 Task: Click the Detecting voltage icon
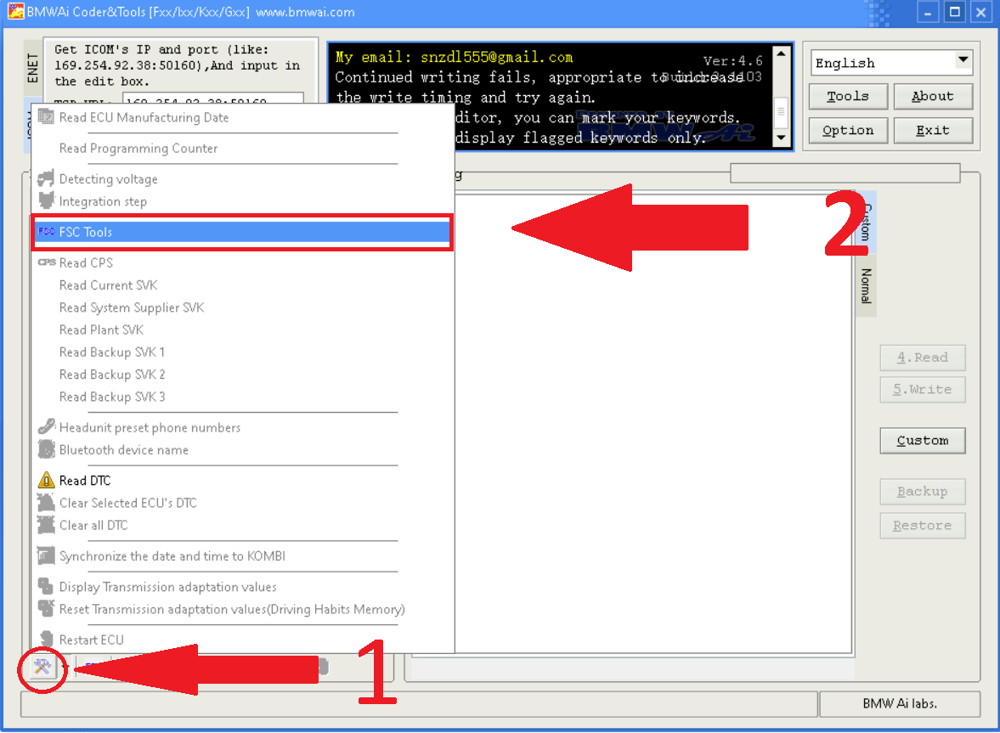pos(46,179)
